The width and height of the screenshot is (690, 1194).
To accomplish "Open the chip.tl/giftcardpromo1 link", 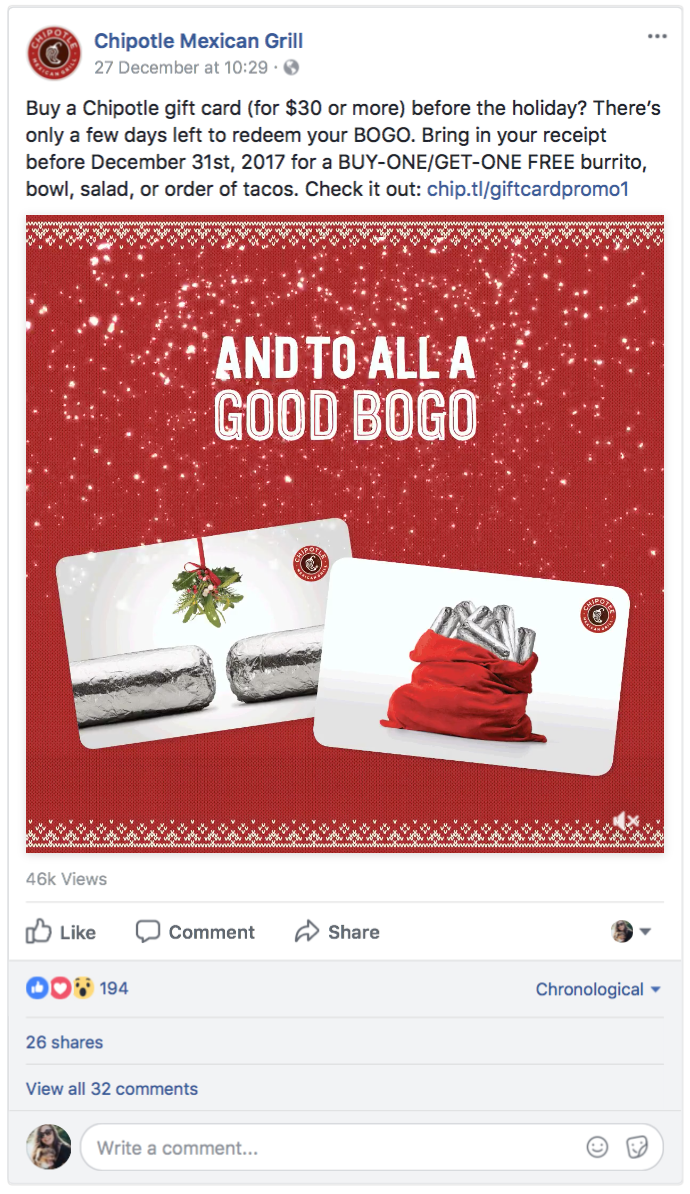I will [528, 189].
